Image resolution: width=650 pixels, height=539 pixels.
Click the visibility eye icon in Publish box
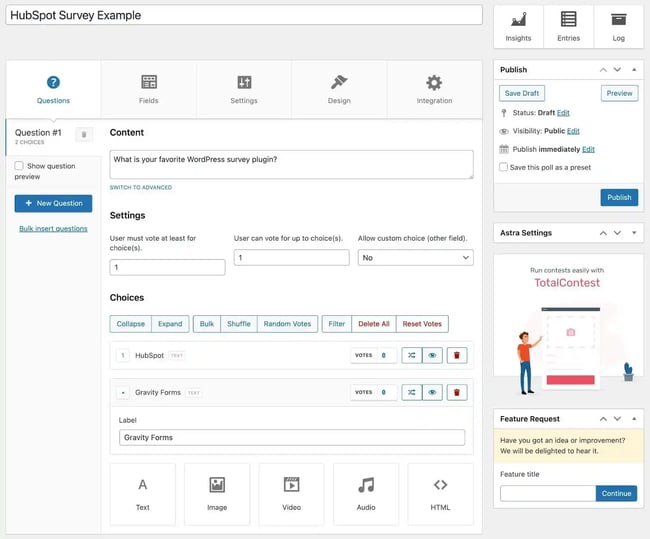click(504, 131)
